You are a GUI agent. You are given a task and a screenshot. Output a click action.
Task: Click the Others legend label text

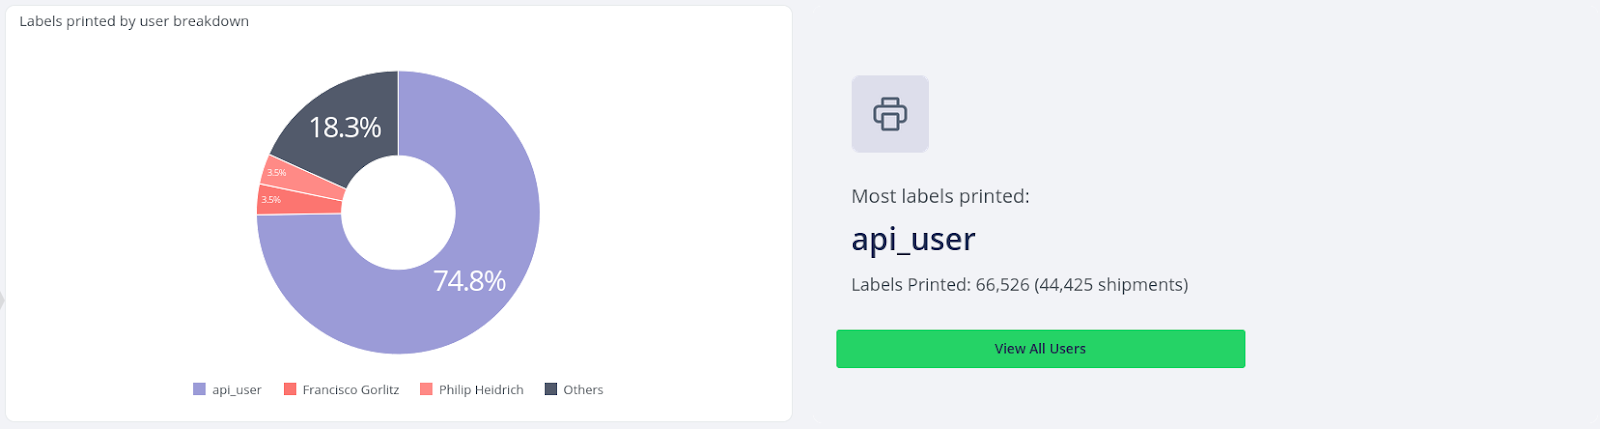(583, 390)
